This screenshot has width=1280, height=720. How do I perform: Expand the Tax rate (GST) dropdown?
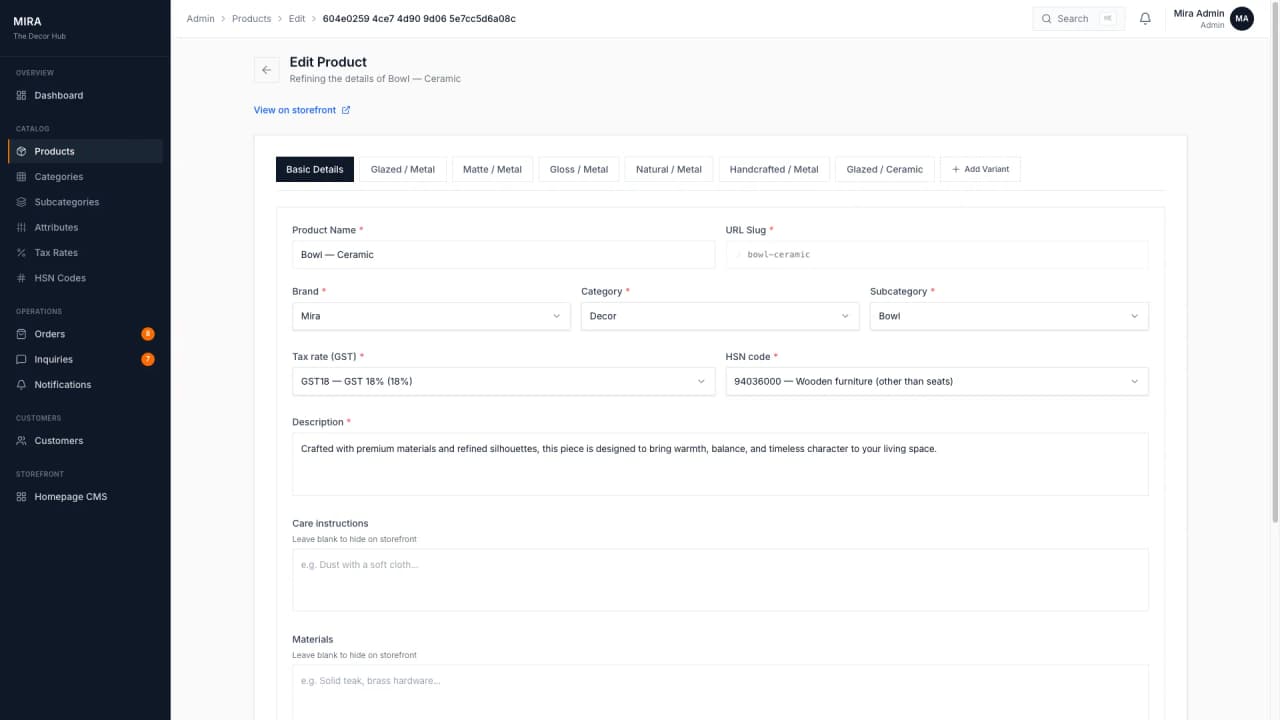503,381
